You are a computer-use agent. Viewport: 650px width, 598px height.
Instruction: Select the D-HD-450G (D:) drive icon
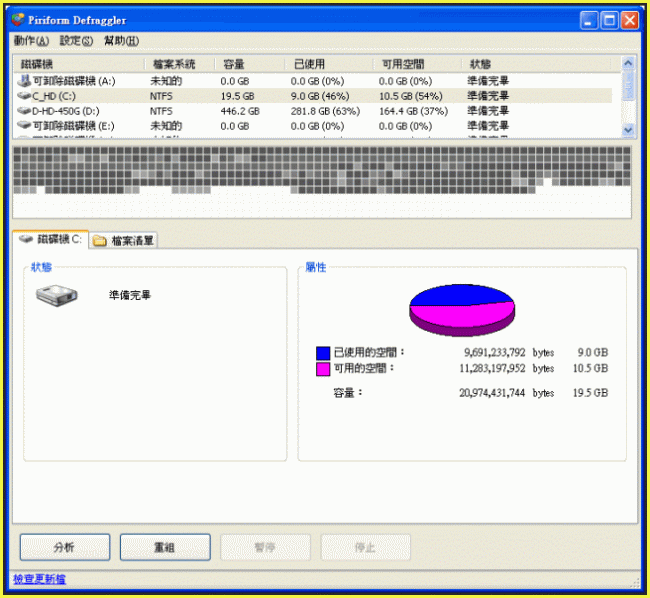pyautogui.click(x=24, y=111)
